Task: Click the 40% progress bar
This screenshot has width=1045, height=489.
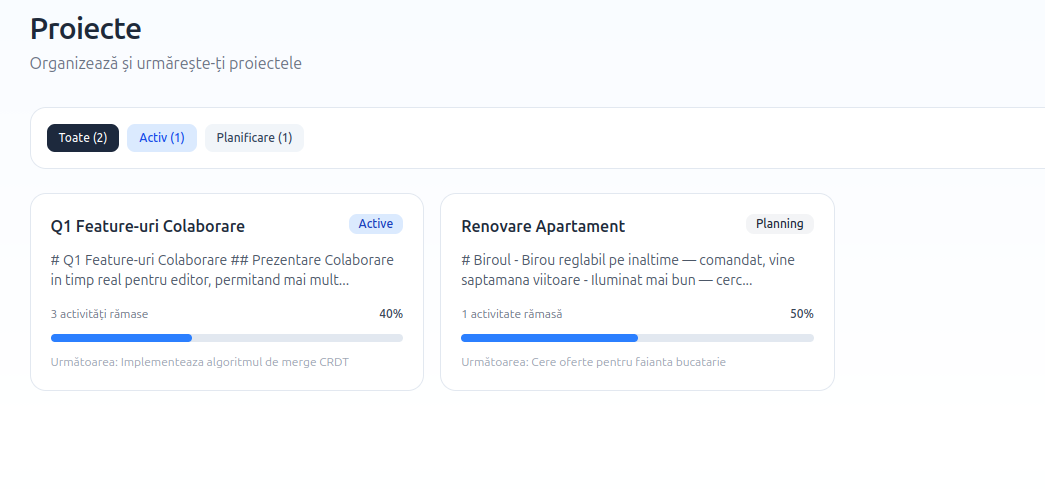Action: pos(227,338)
